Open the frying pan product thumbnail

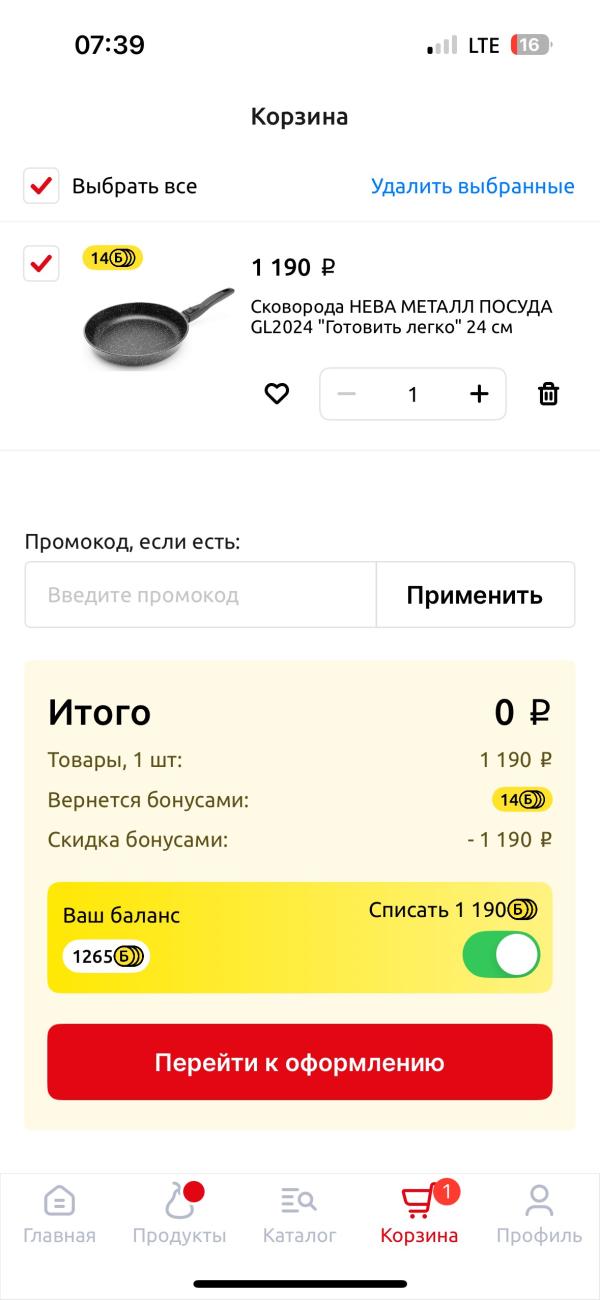(x=158, y=330)
